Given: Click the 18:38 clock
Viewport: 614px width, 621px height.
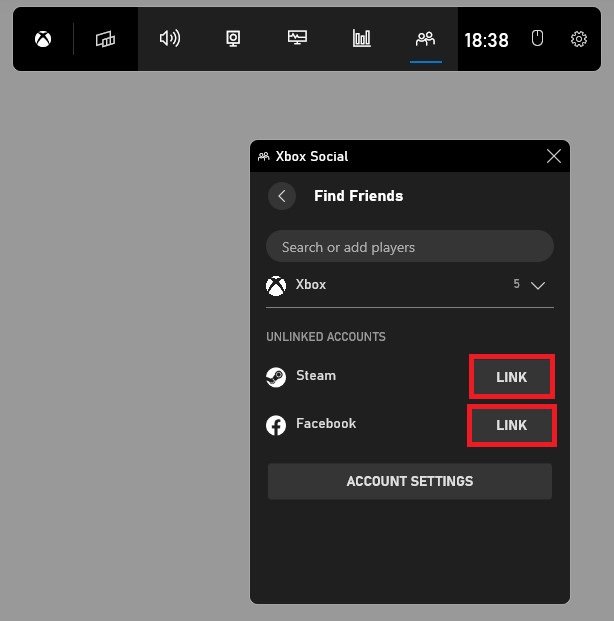Looking at the screenshot, I should pyautogui.click(x=486, y=40).
